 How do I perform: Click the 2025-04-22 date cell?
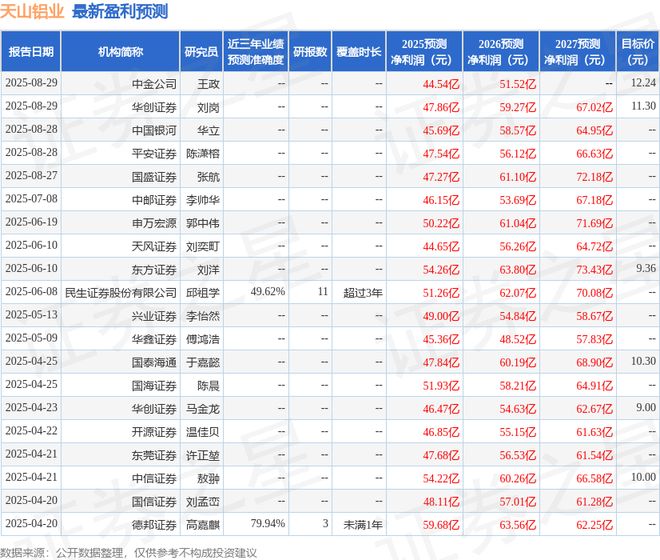[x=32, y=431]
